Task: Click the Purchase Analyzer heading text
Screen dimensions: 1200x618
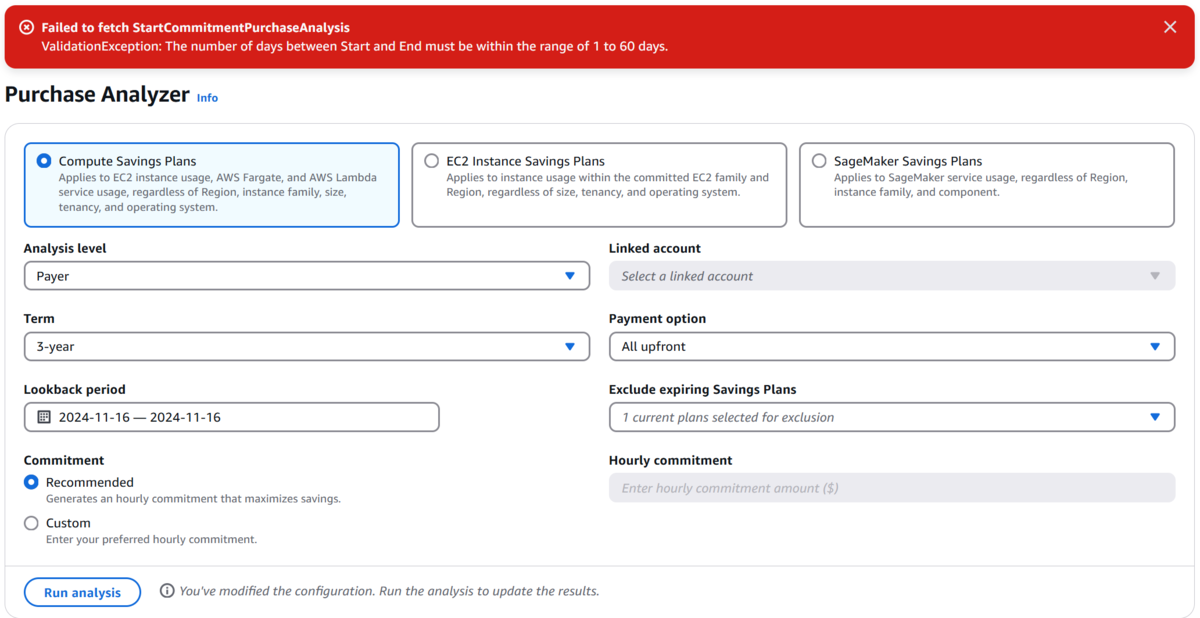Action: (97, 95)
